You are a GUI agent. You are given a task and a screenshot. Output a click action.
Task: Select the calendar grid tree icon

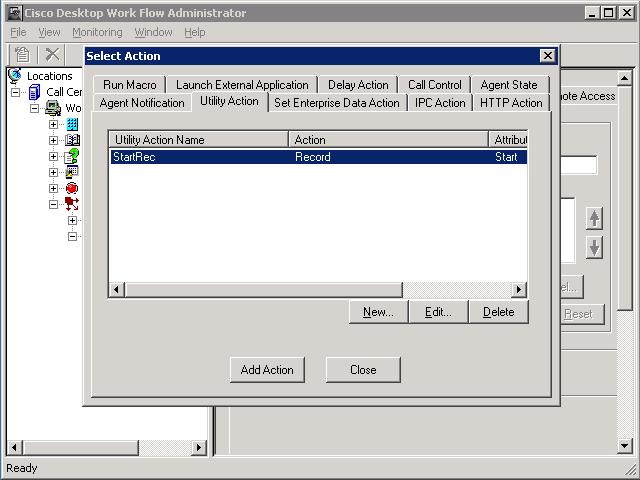coord(72,172)
